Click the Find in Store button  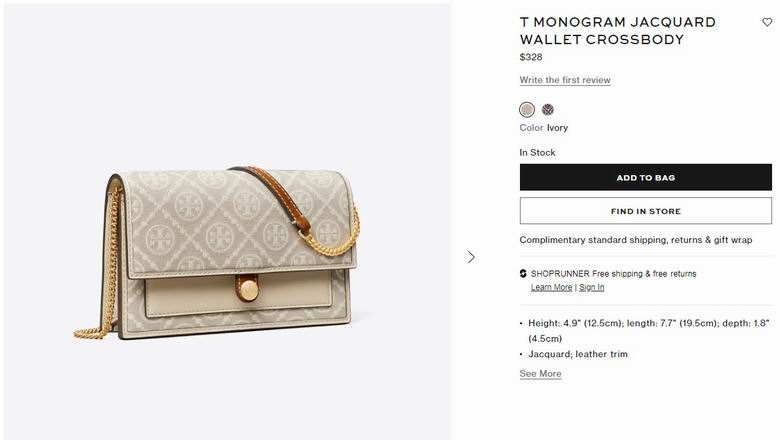click(x=646, y=211)
